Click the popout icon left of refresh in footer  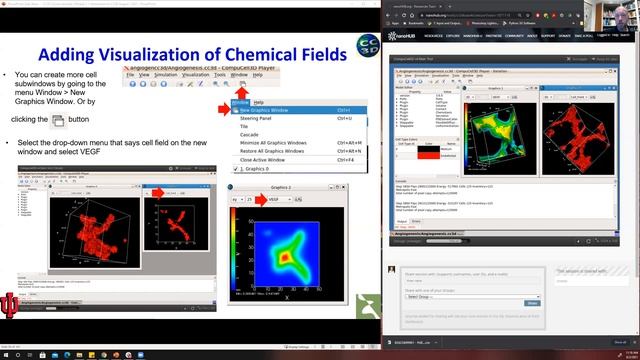tap(578, 241)
